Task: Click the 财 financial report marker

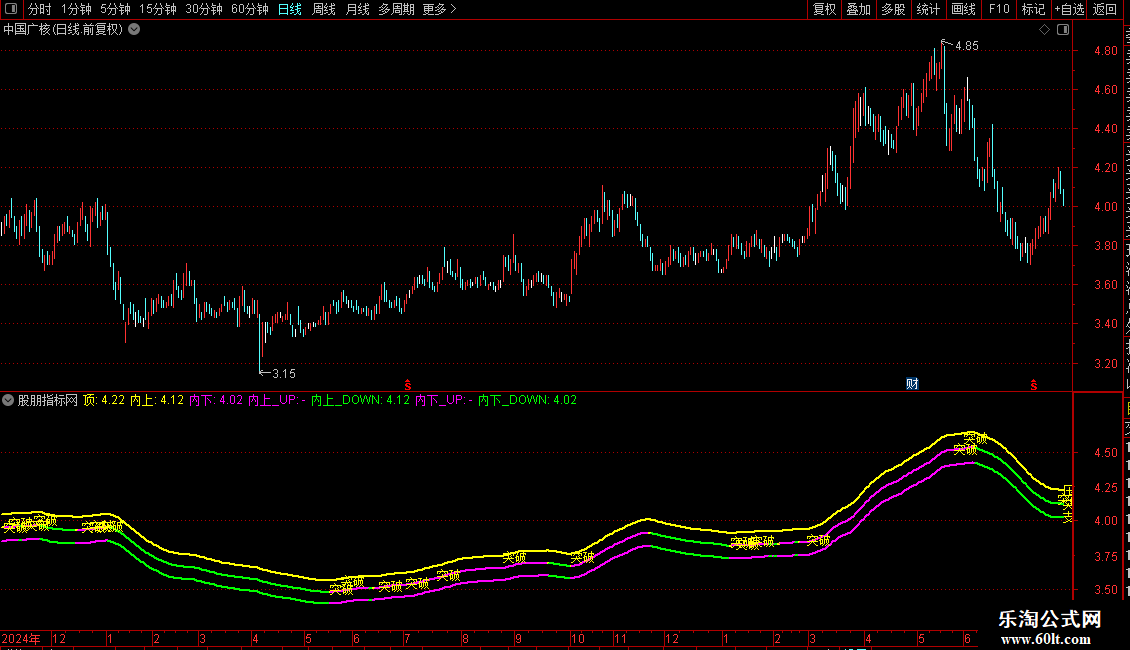Action: tap(912, 383)
